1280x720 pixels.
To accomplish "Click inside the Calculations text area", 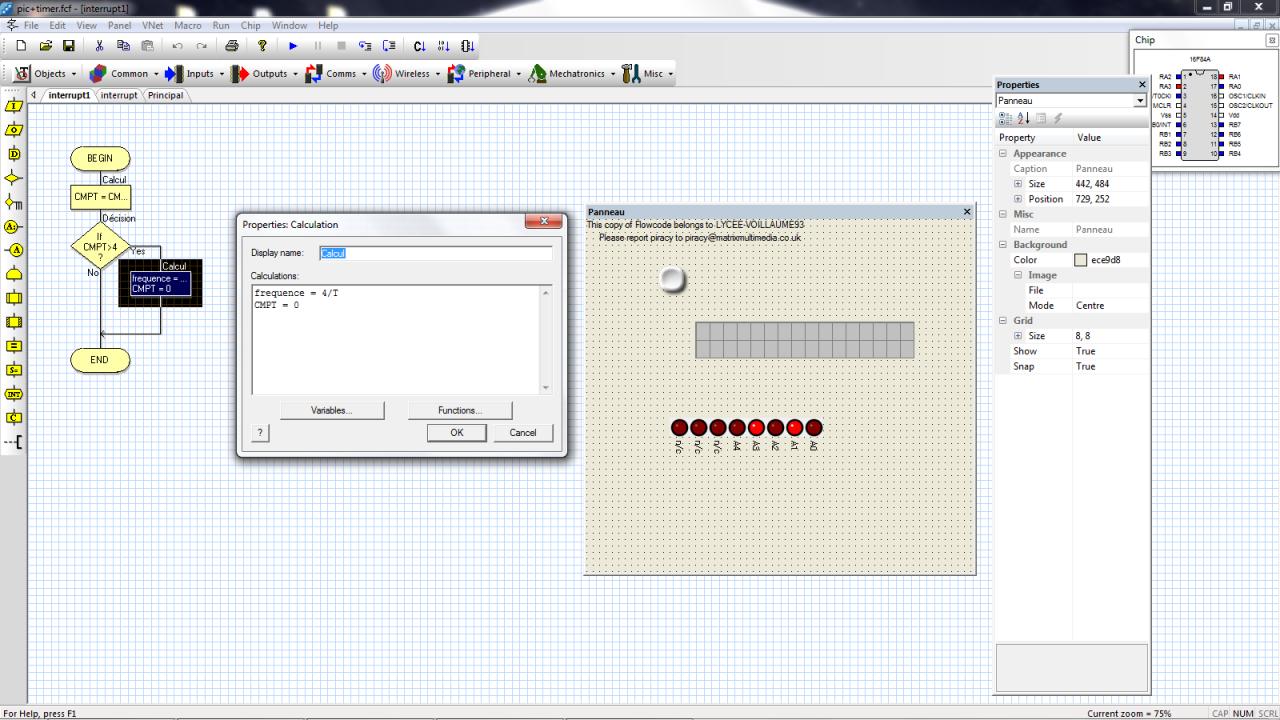I will pyautogui.click(x=400, y=340).
